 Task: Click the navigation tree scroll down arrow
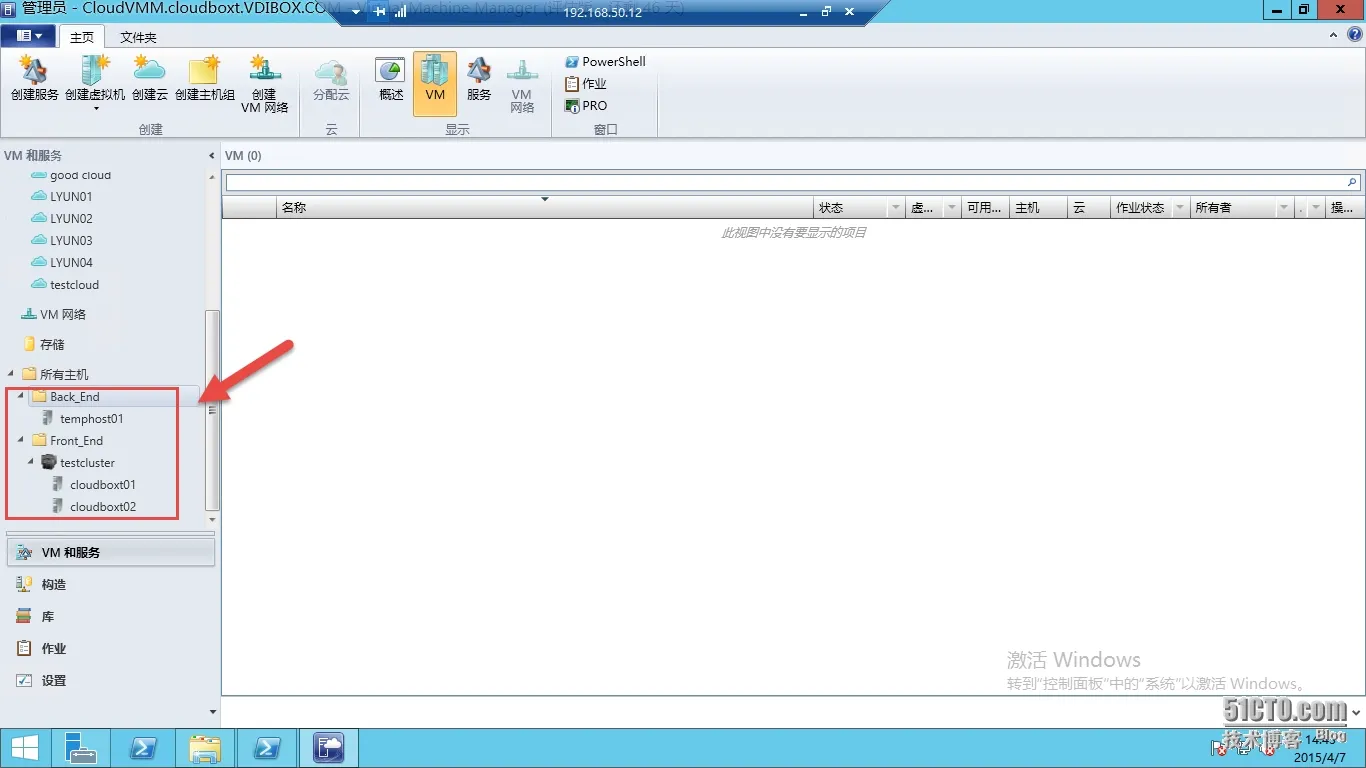pos(212,520)
